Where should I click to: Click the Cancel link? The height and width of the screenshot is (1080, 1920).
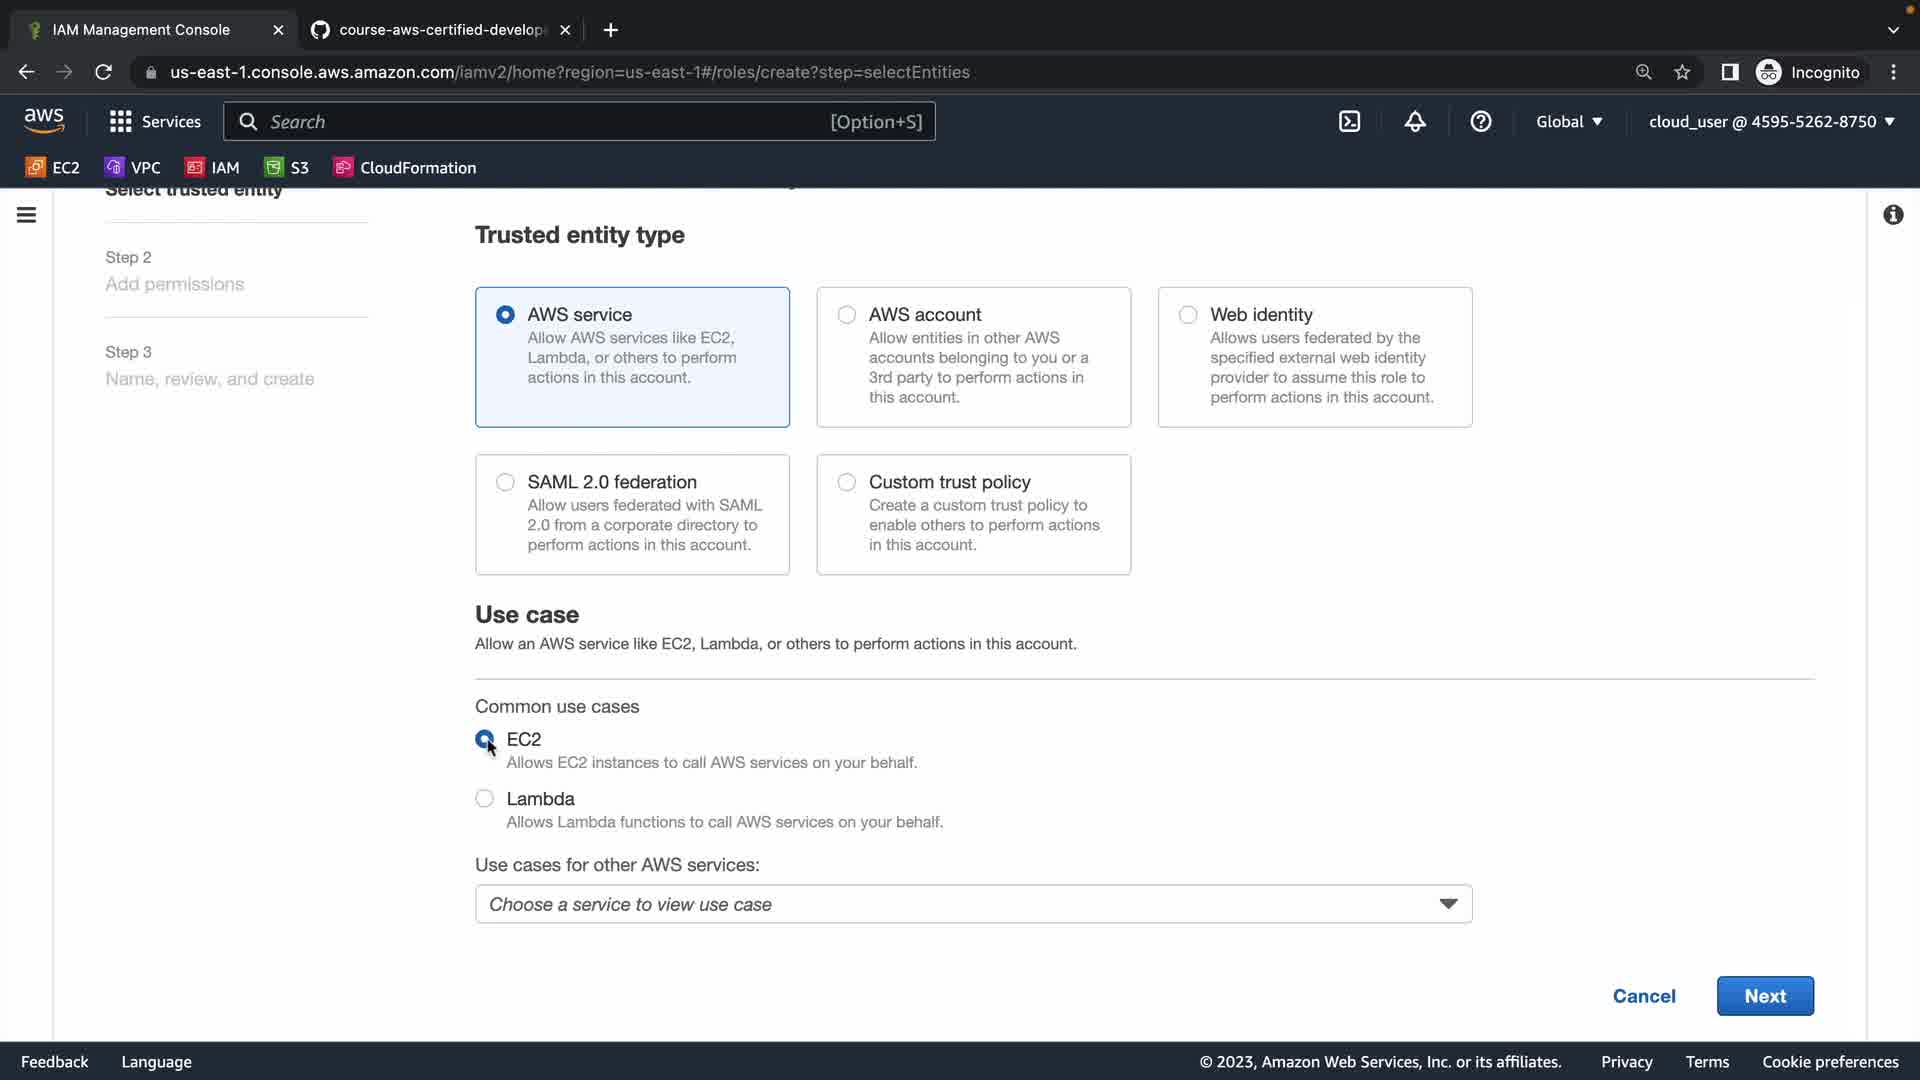point(1644,996)
